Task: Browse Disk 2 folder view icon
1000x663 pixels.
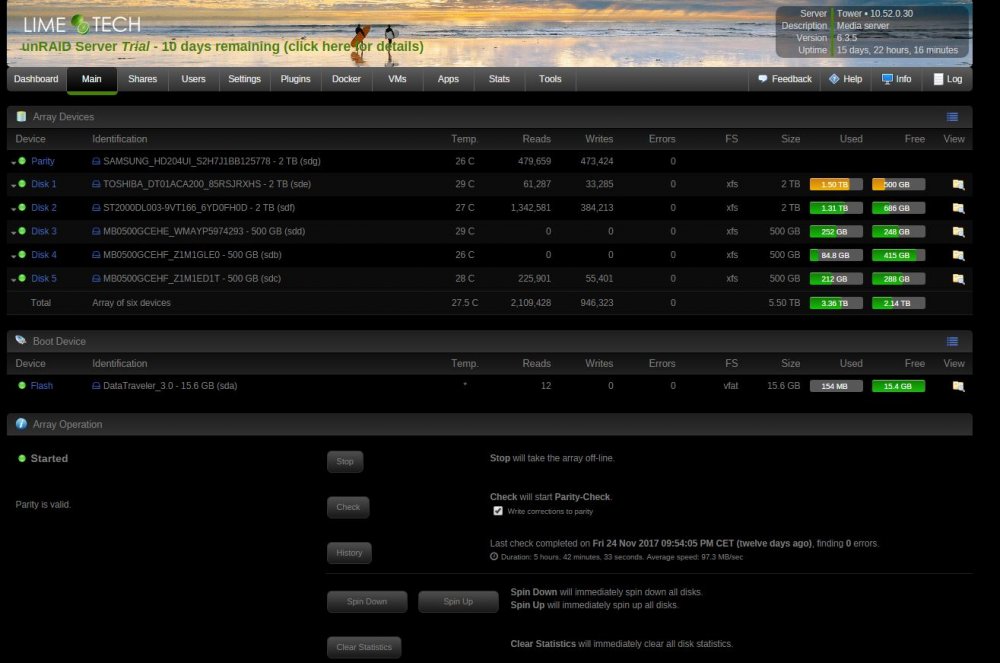Action: coord(958,208)
